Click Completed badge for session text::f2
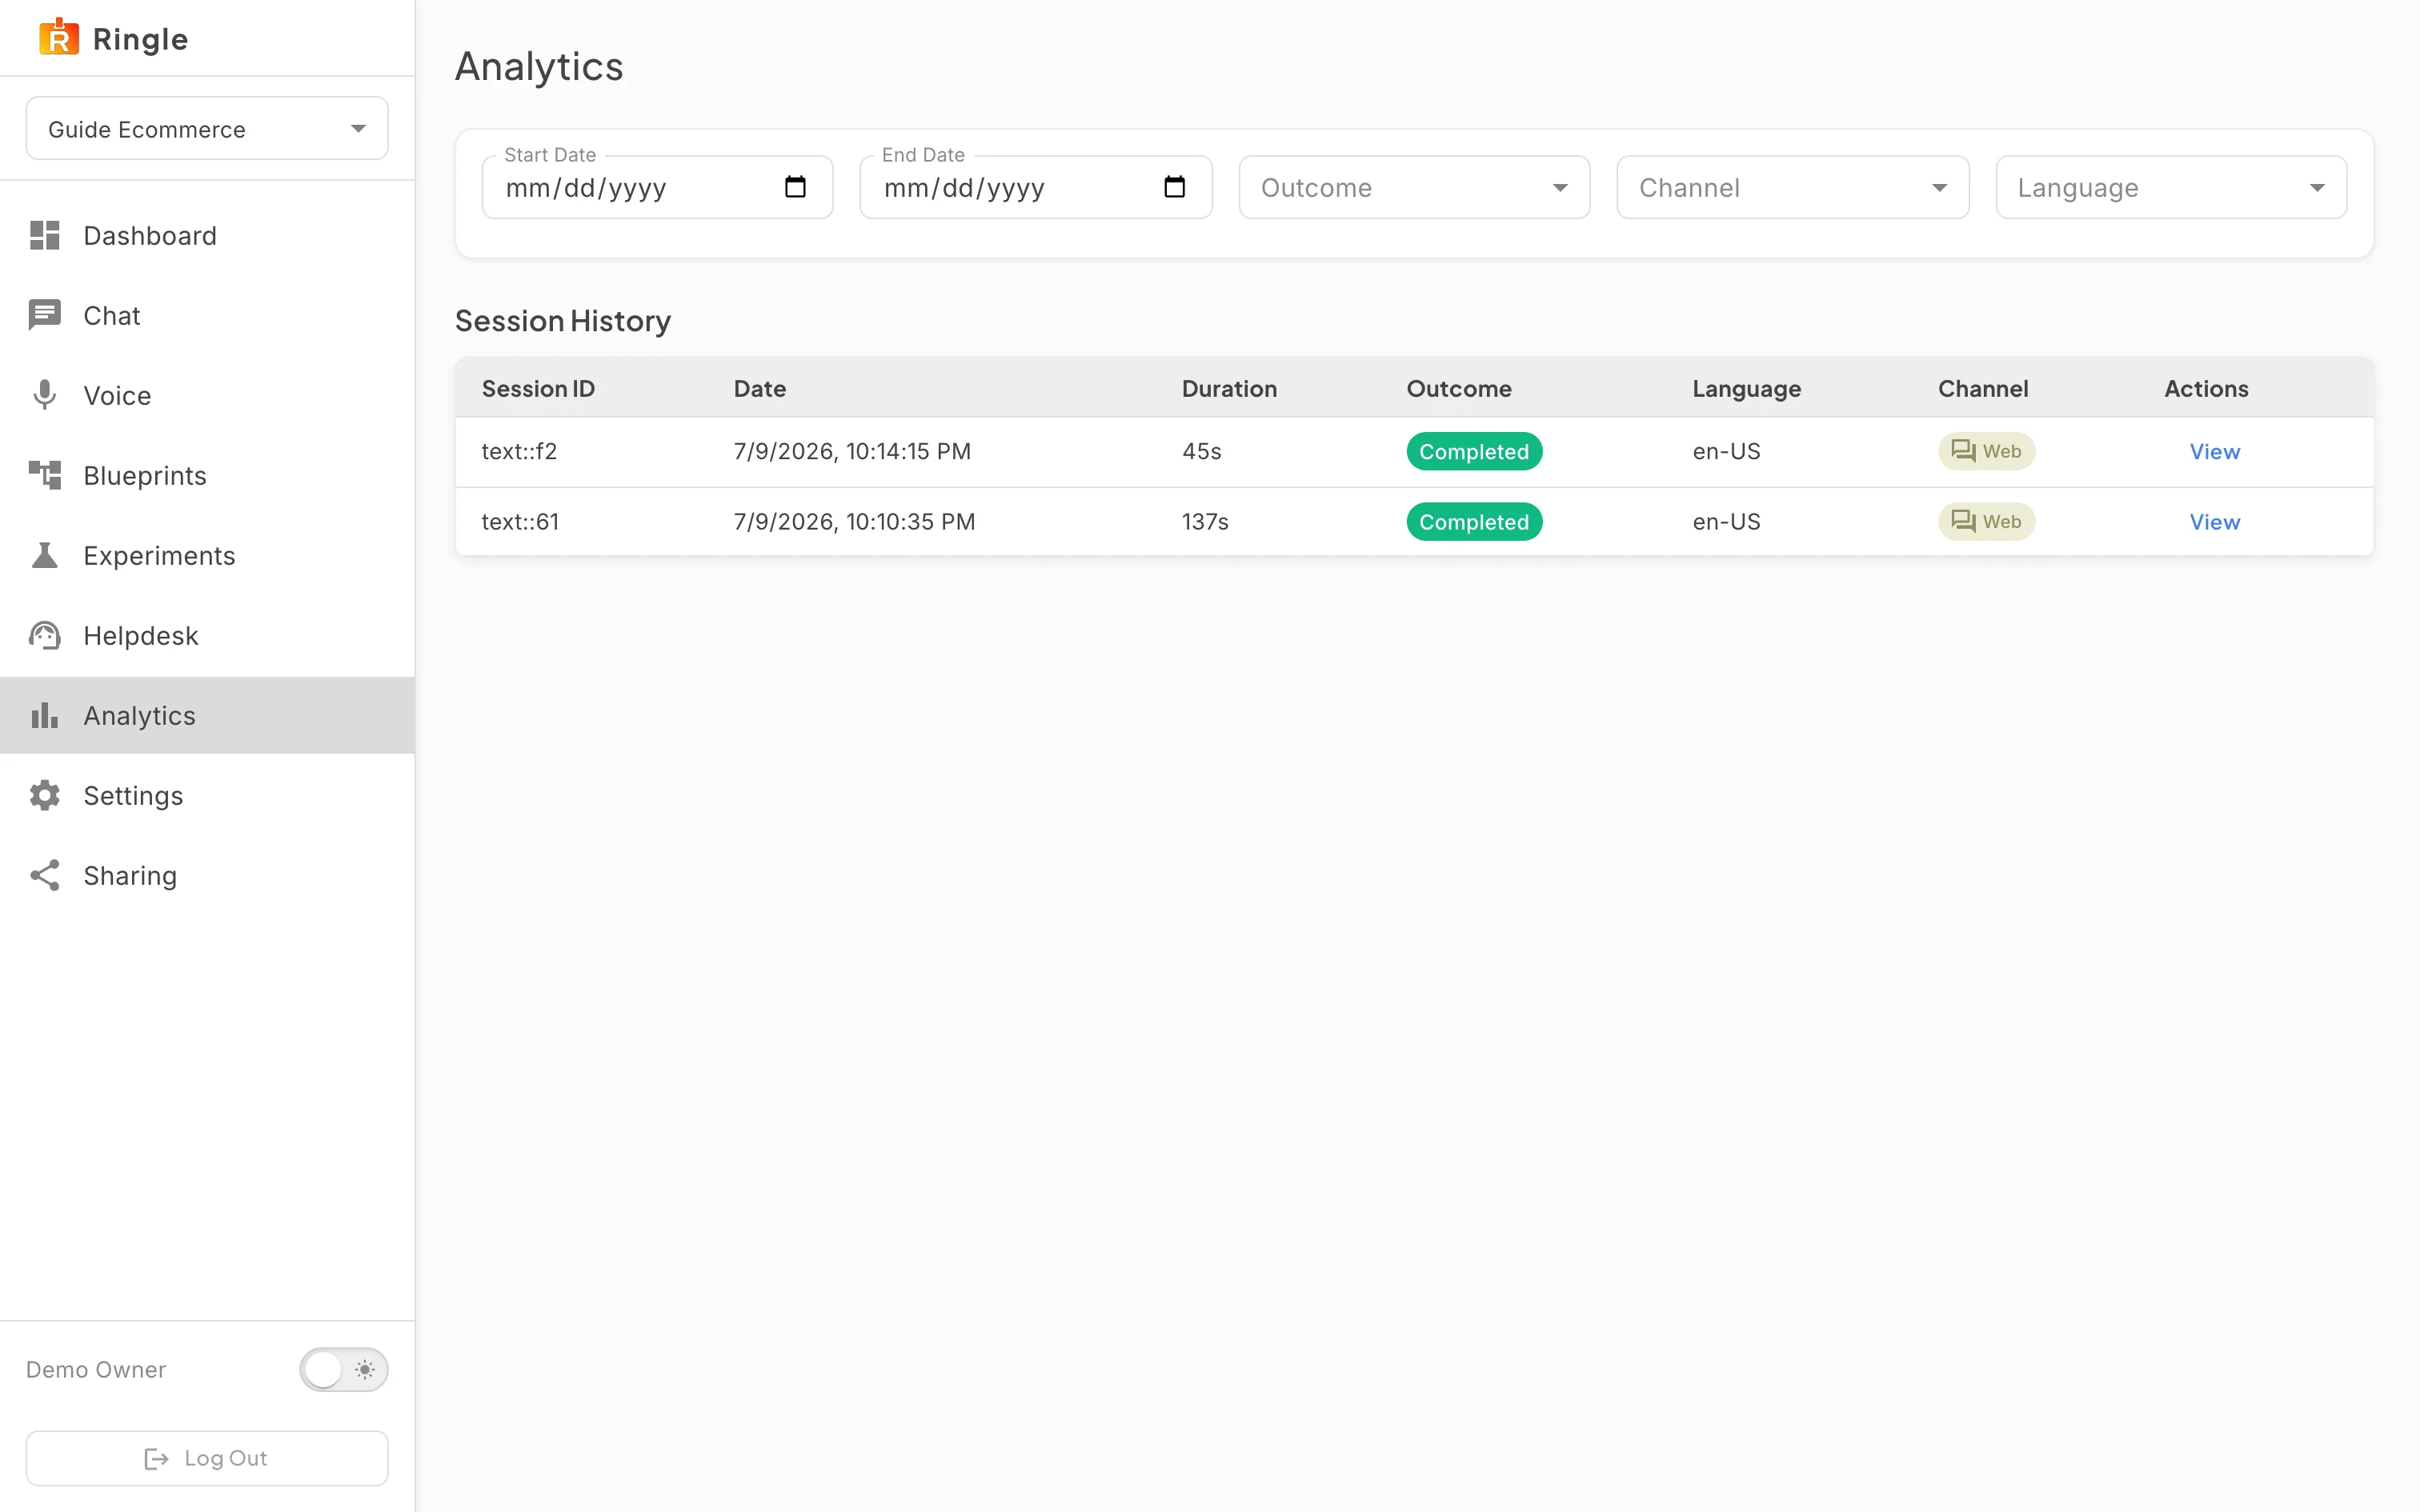 coord(1474,451)
